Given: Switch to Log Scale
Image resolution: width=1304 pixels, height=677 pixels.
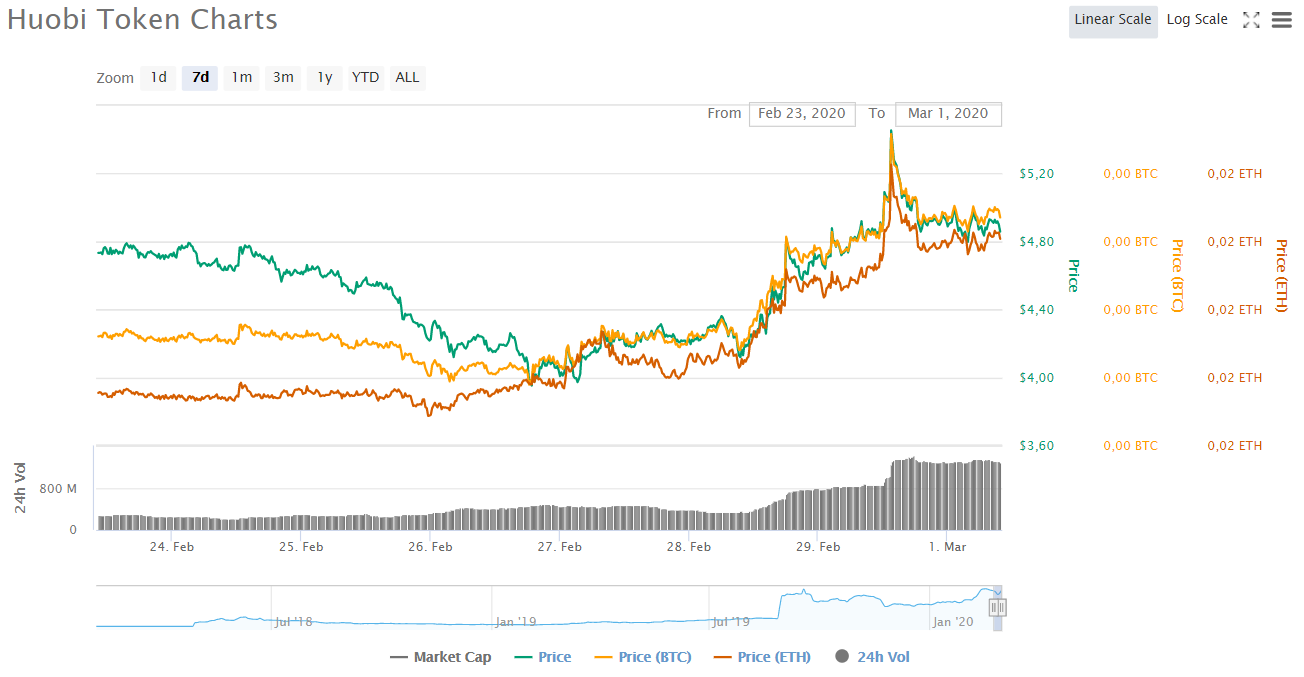Looking at the screenshot, I should click(1197, 20).
